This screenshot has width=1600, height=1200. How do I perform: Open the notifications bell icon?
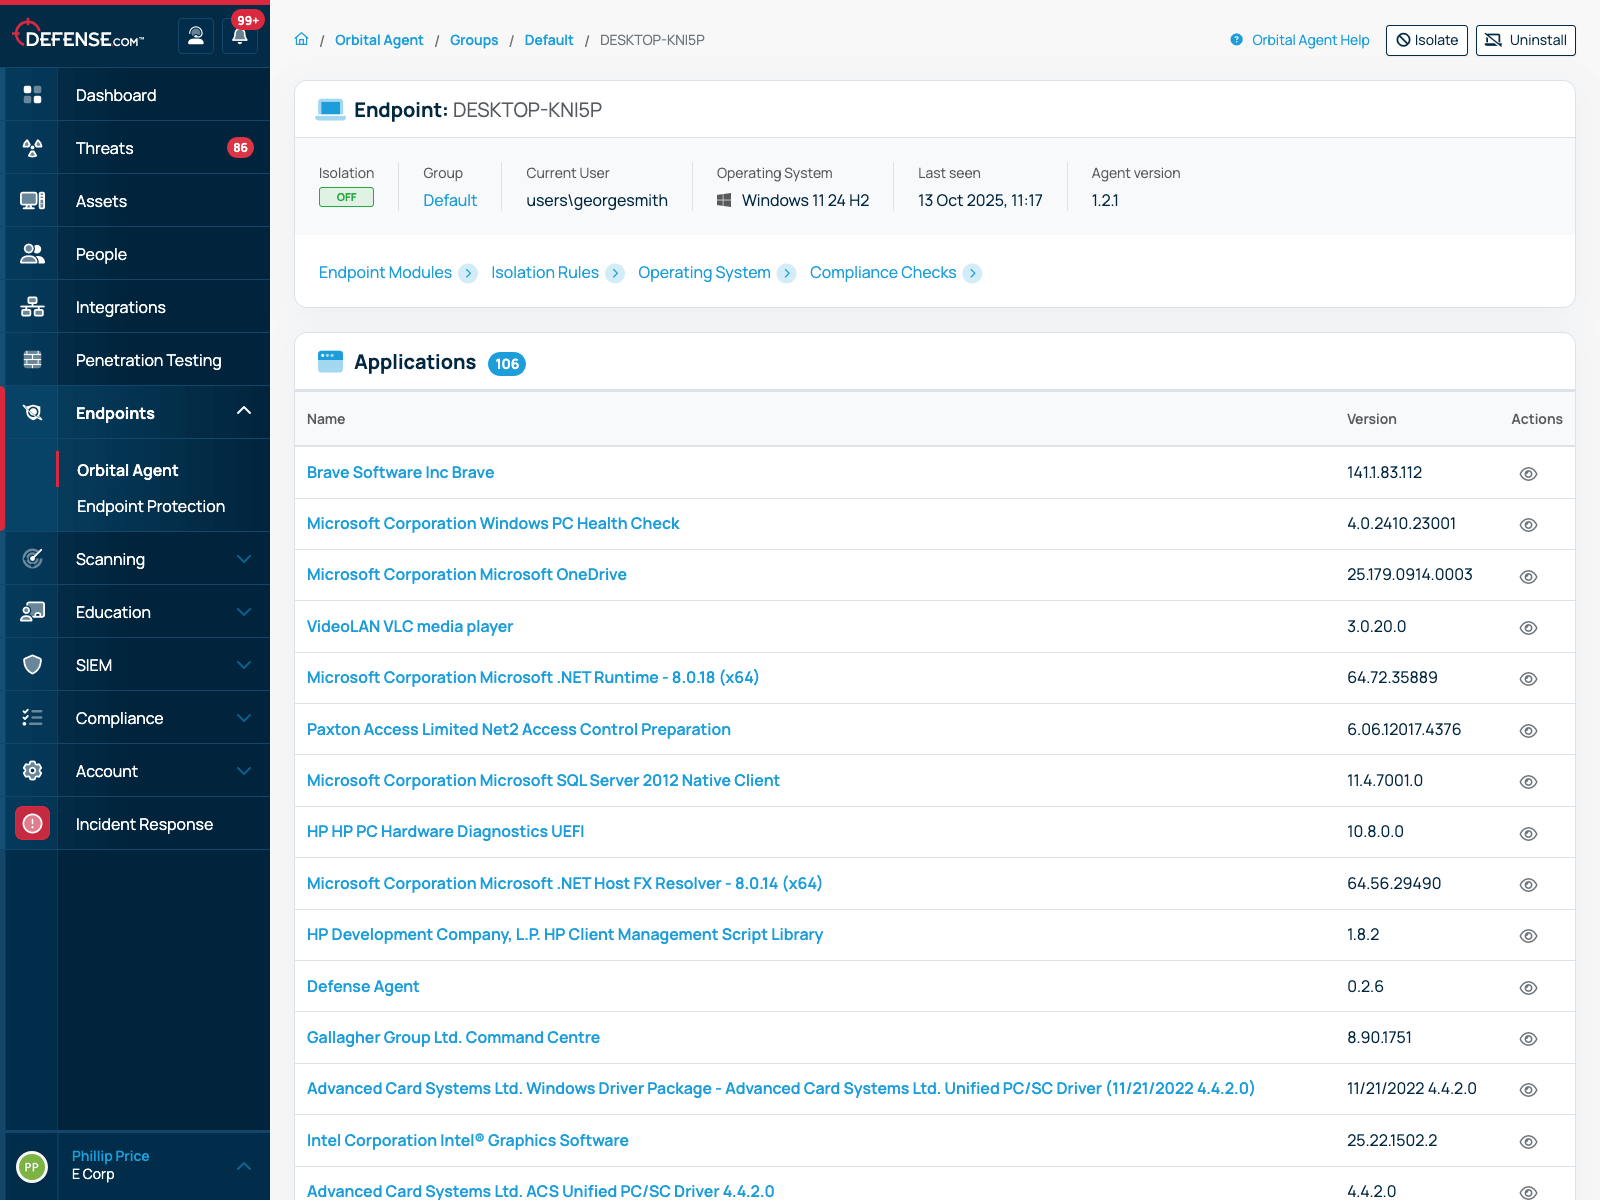240,37
